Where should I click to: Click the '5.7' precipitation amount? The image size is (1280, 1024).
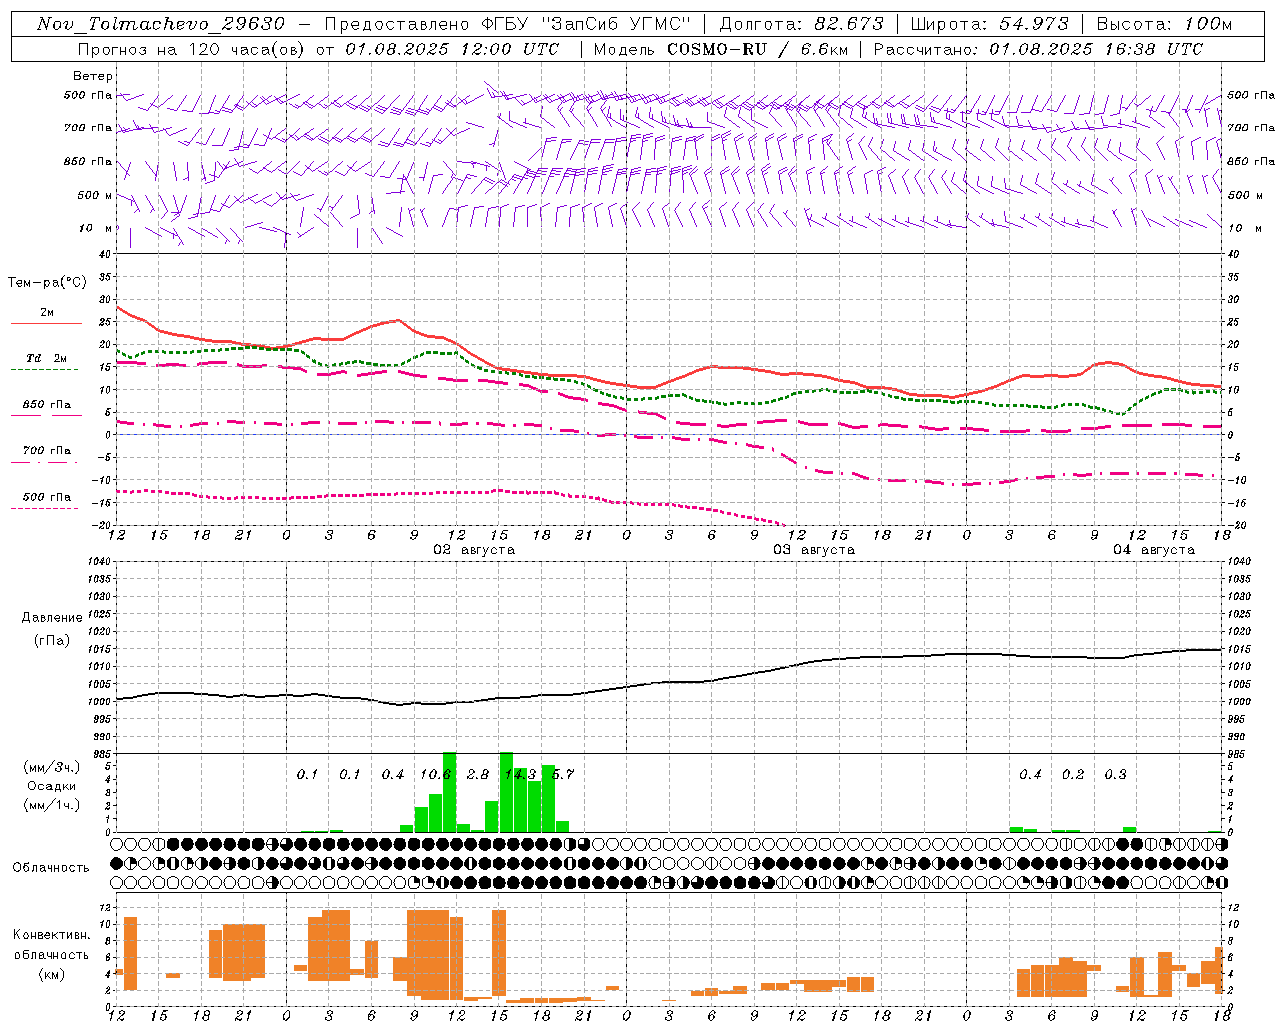(x=563, y=774)
